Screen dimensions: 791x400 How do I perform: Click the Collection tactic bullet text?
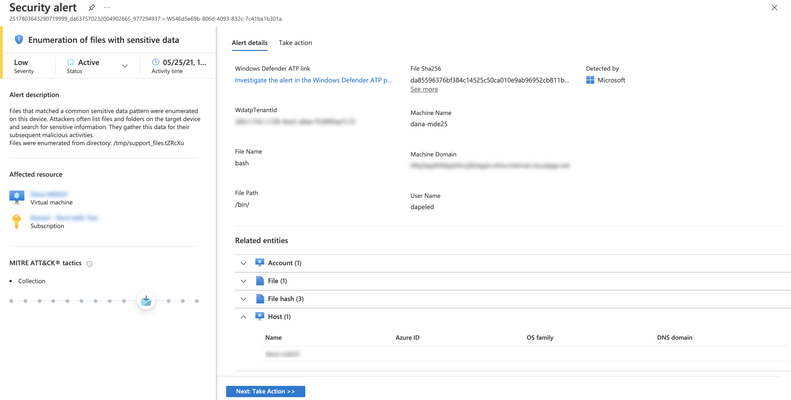tap(32, 281)
